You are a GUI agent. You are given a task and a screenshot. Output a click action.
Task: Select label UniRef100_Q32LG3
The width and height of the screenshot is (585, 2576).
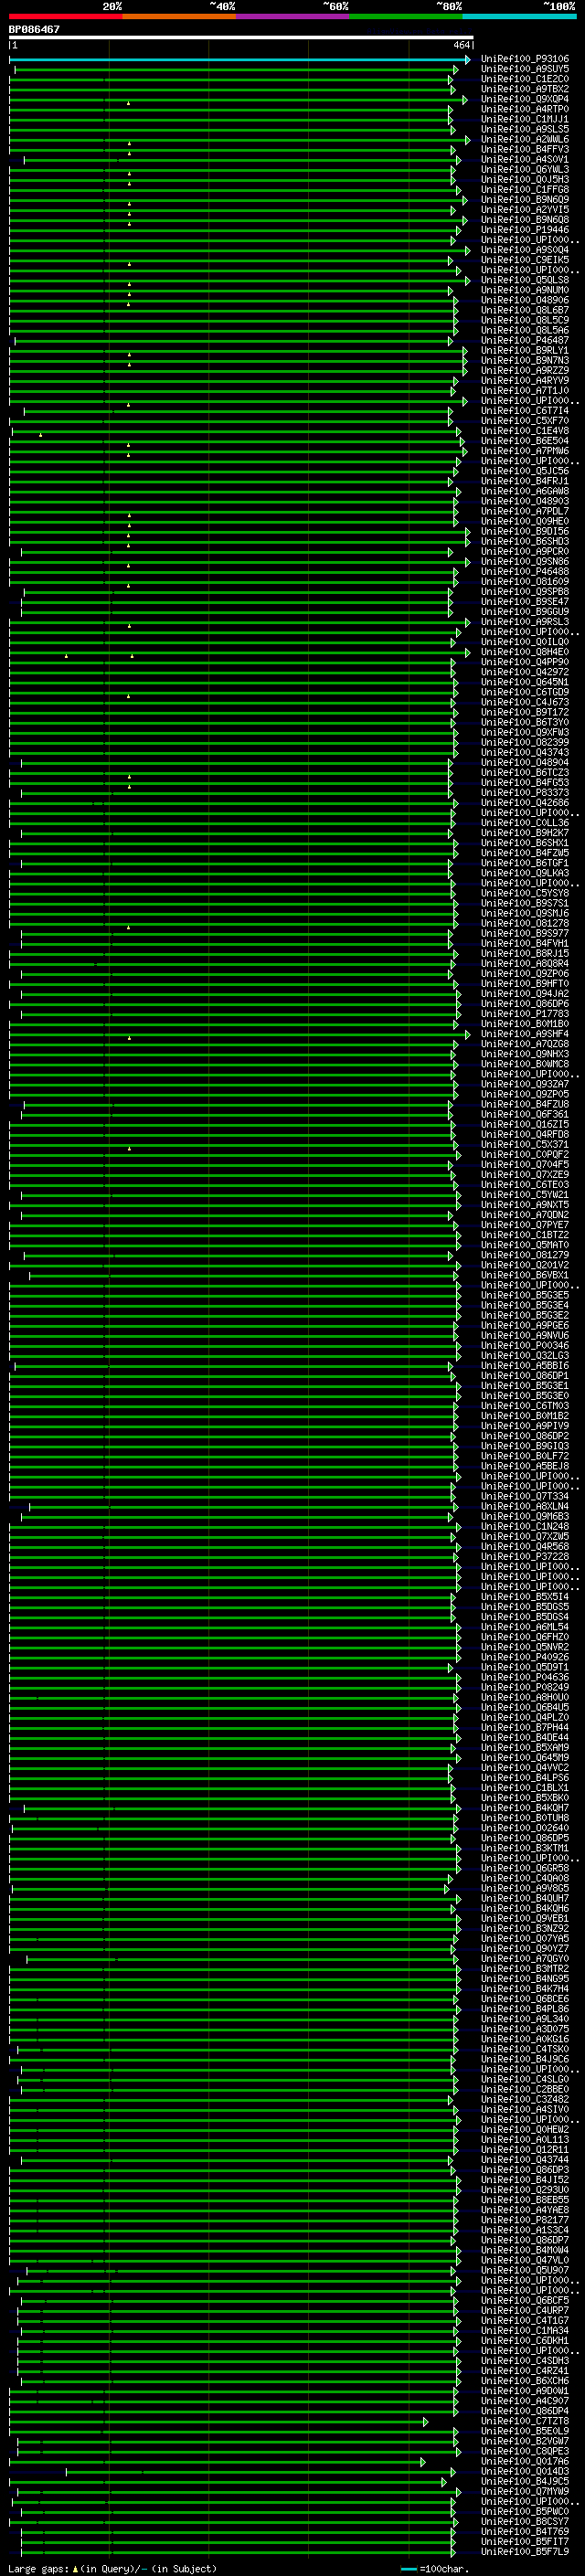pos(525,1356)
